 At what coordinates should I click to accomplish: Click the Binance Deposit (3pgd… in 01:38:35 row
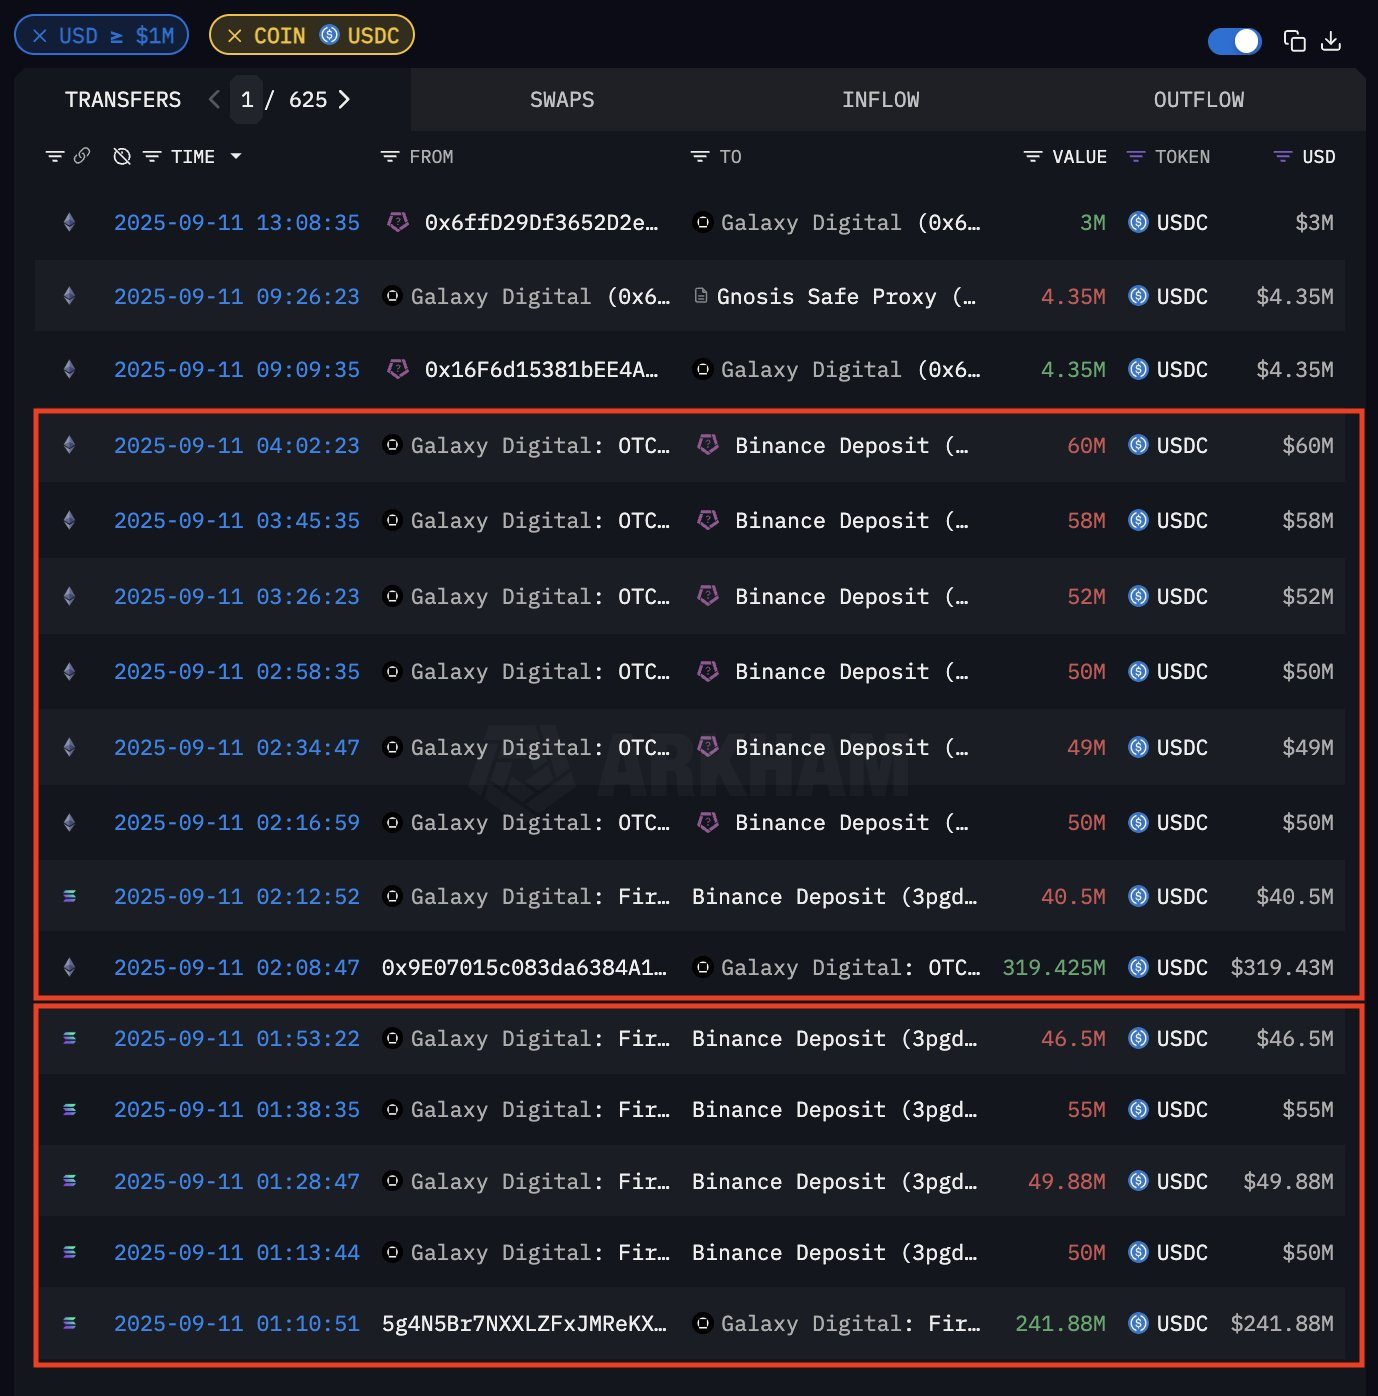(x=835, y=1109)
